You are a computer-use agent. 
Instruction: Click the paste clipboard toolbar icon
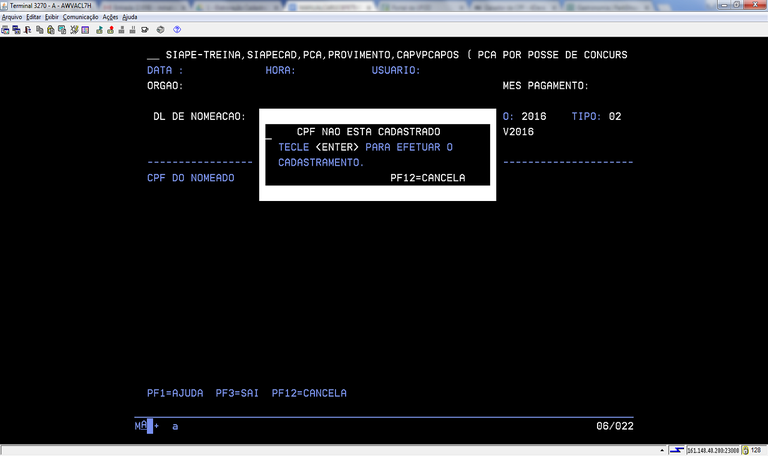pos(50,30)
